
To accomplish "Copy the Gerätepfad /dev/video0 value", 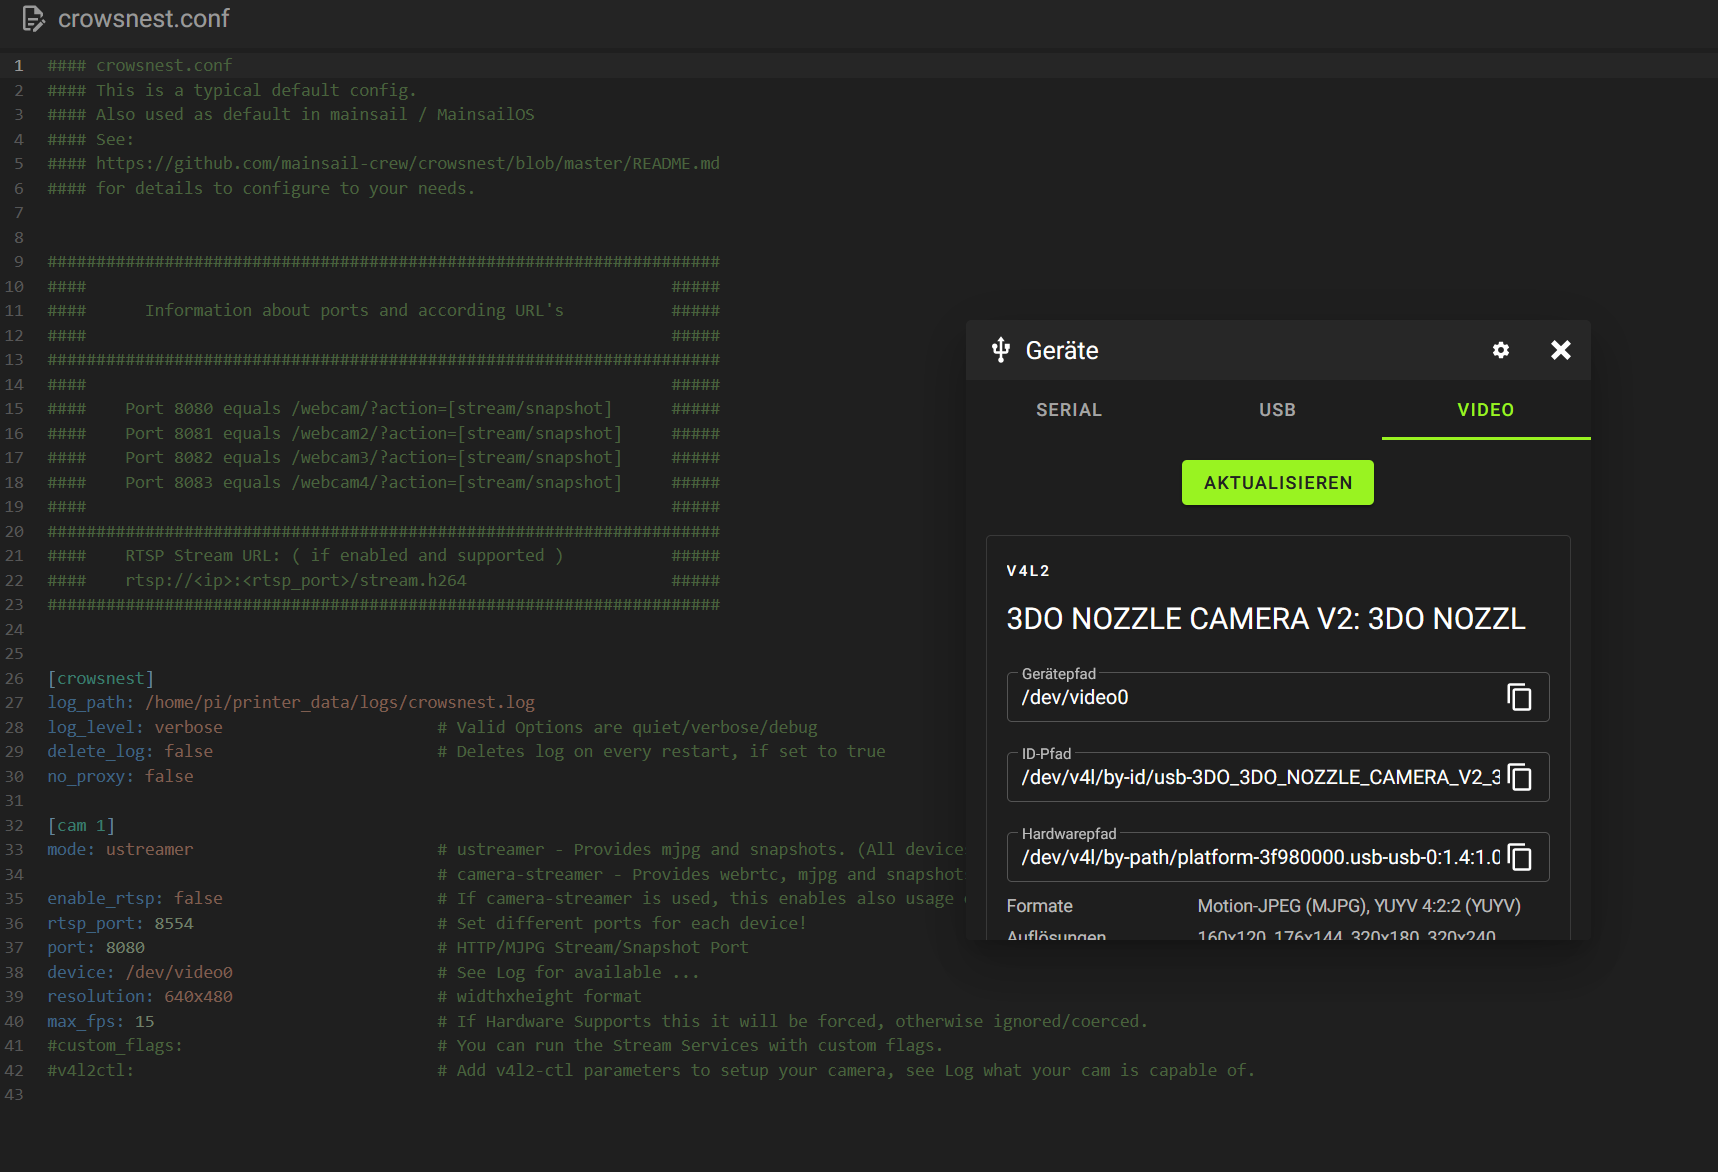I will pos(1519,697).
